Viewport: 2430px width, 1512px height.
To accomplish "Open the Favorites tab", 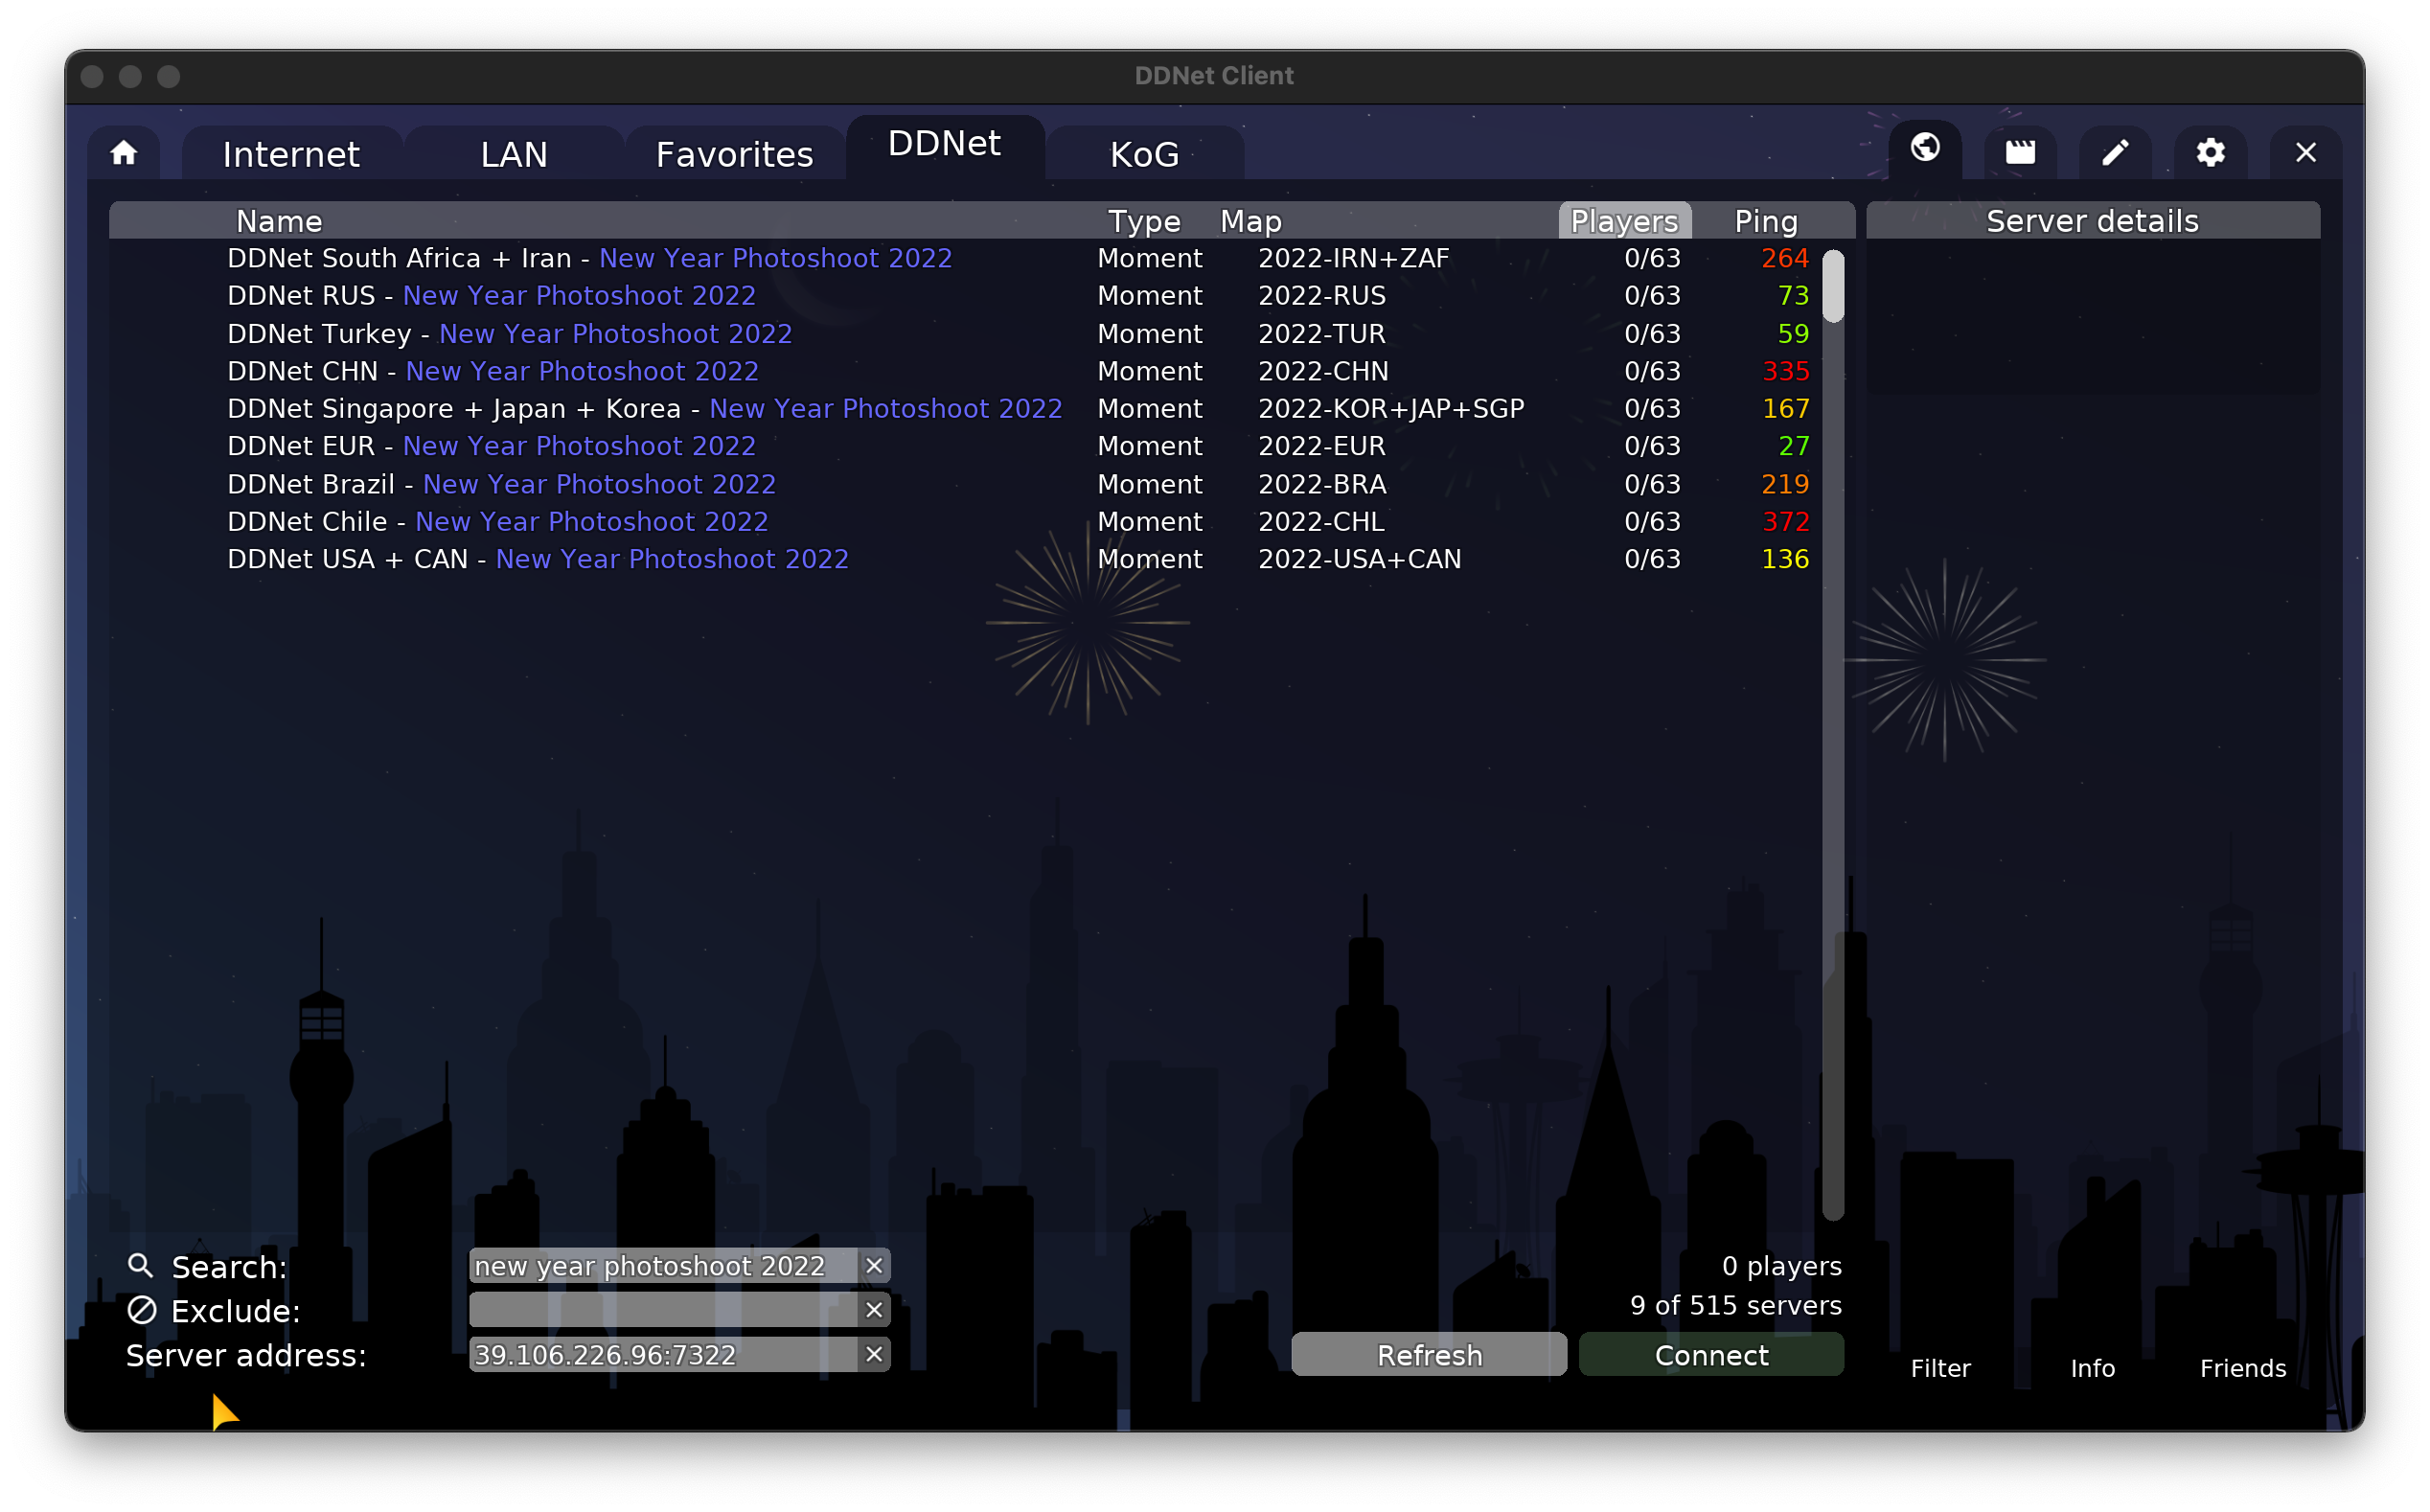I will [x=734, y=155].
